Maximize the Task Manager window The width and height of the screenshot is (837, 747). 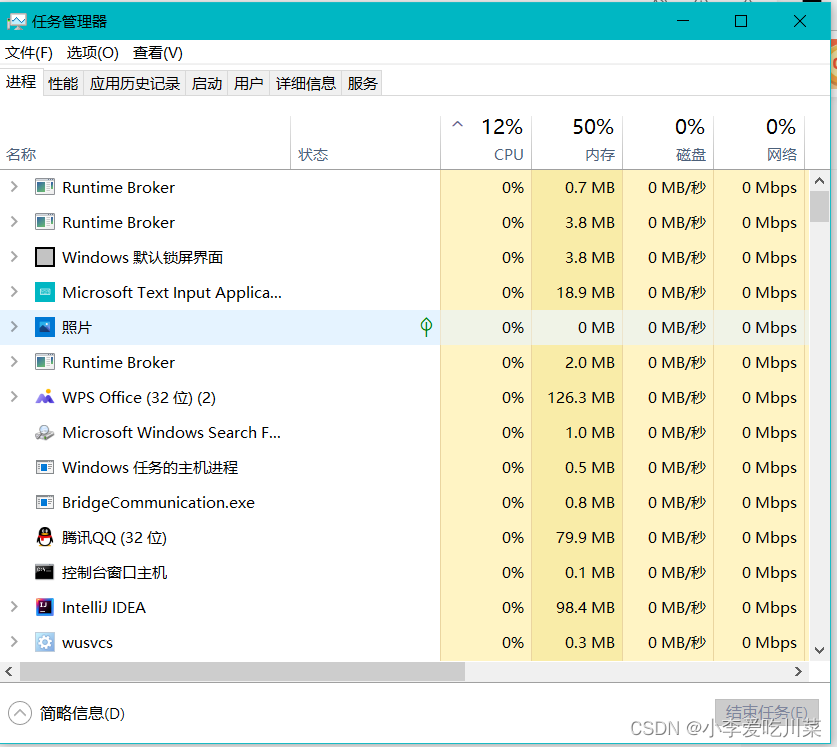click(x=741, y=21)
